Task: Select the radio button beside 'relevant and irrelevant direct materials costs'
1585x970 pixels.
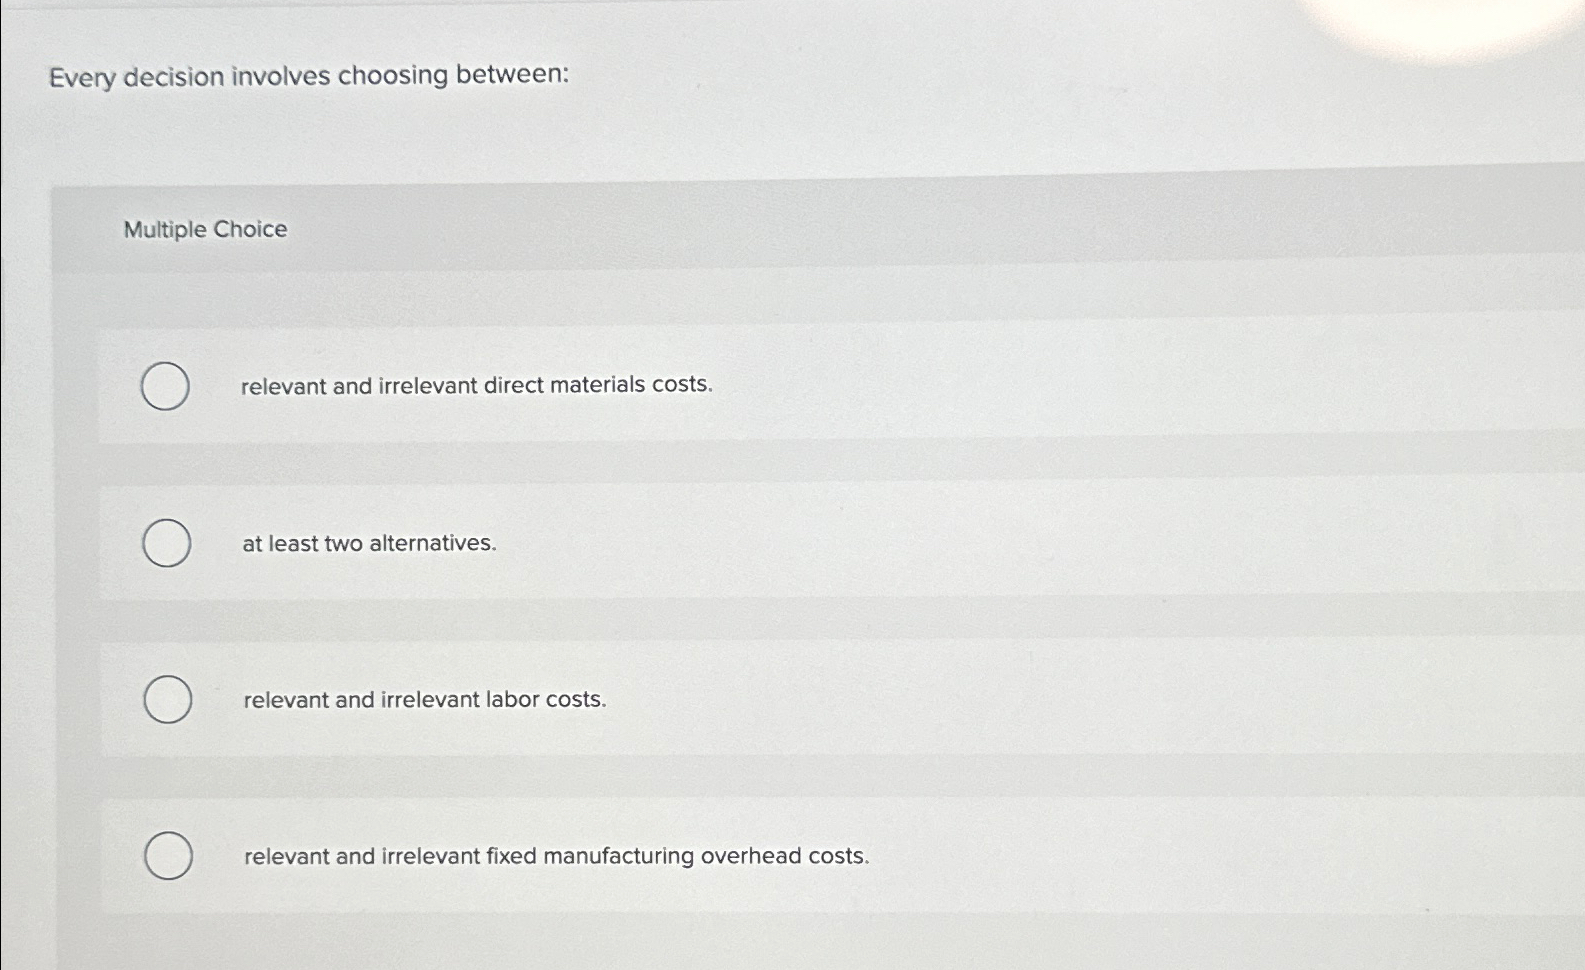Action: [166, 386]
